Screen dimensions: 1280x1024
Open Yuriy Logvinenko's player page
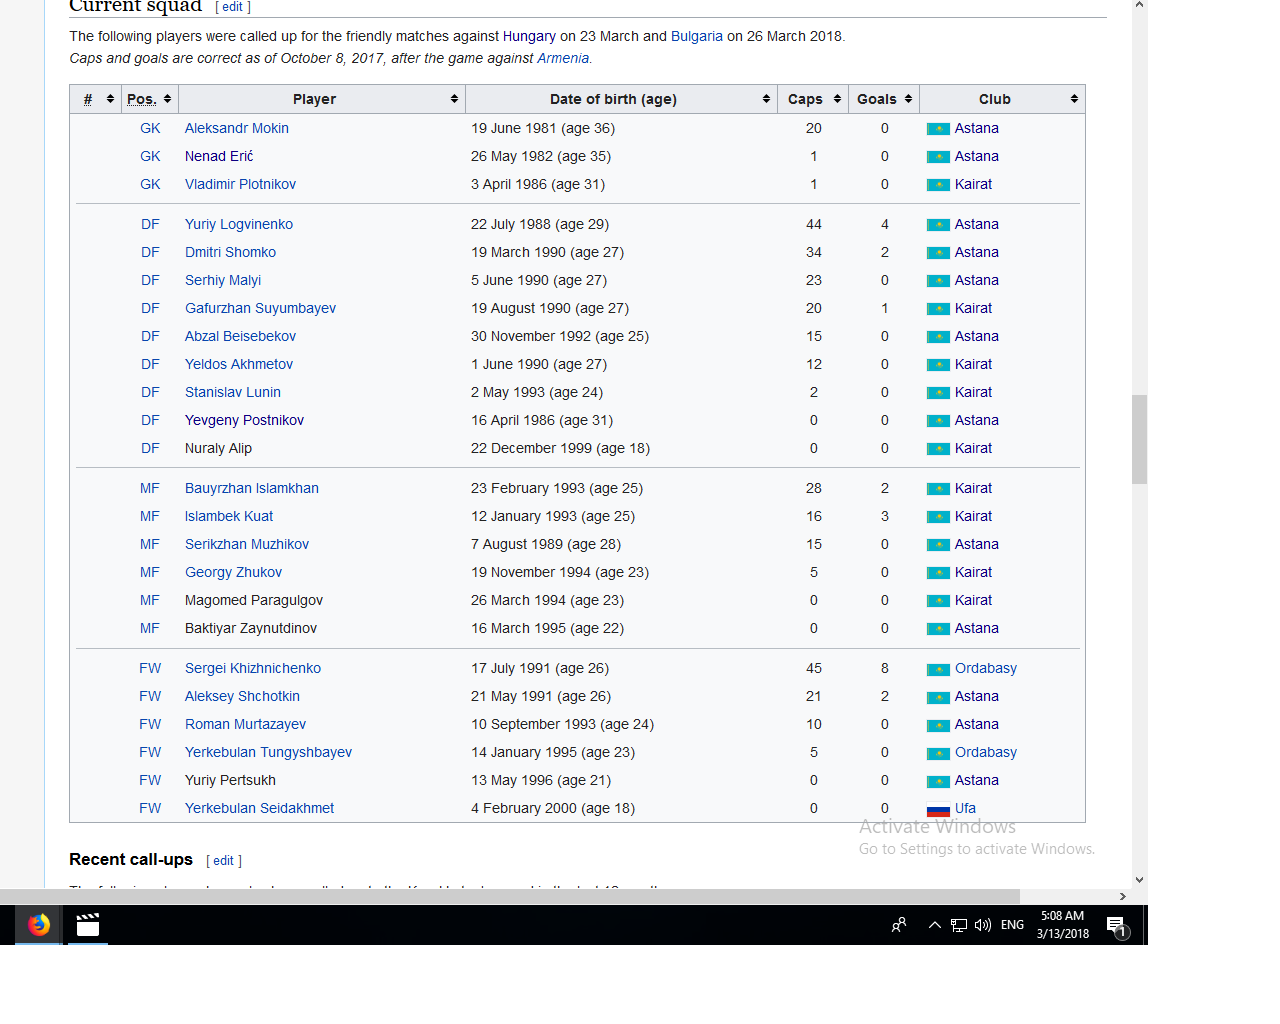click(x=239, y=224)
